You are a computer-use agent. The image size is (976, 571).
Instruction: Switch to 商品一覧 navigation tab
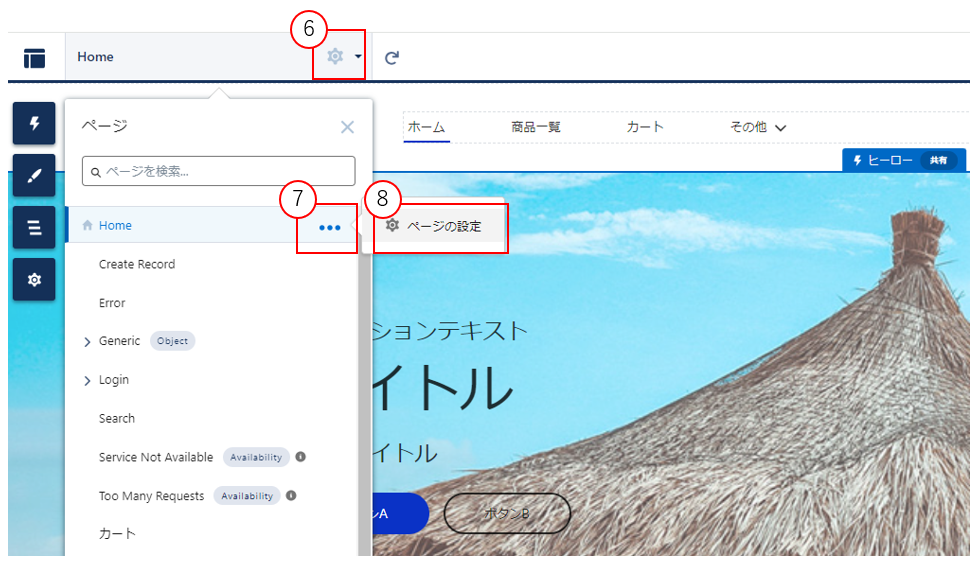coord(535,127)
